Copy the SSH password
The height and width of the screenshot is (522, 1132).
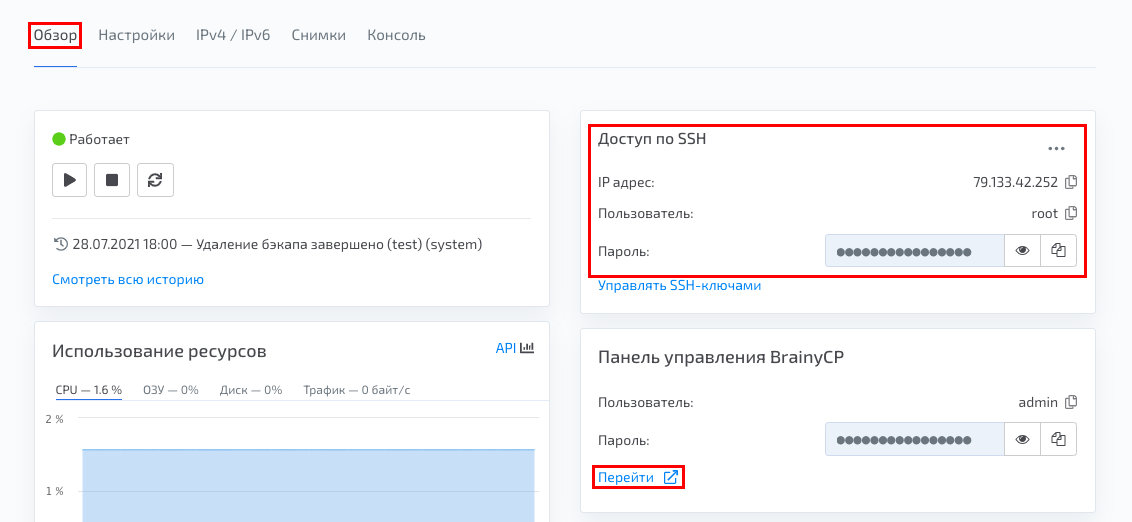[1058, 251]
